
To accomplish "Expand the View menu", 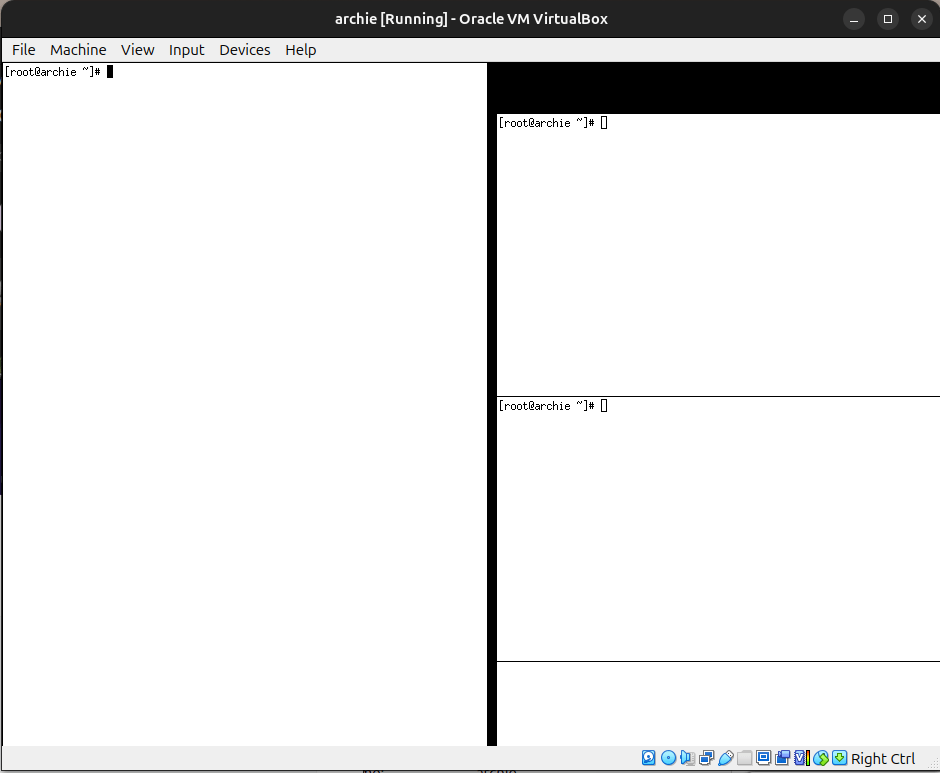I will click(138, 50).
